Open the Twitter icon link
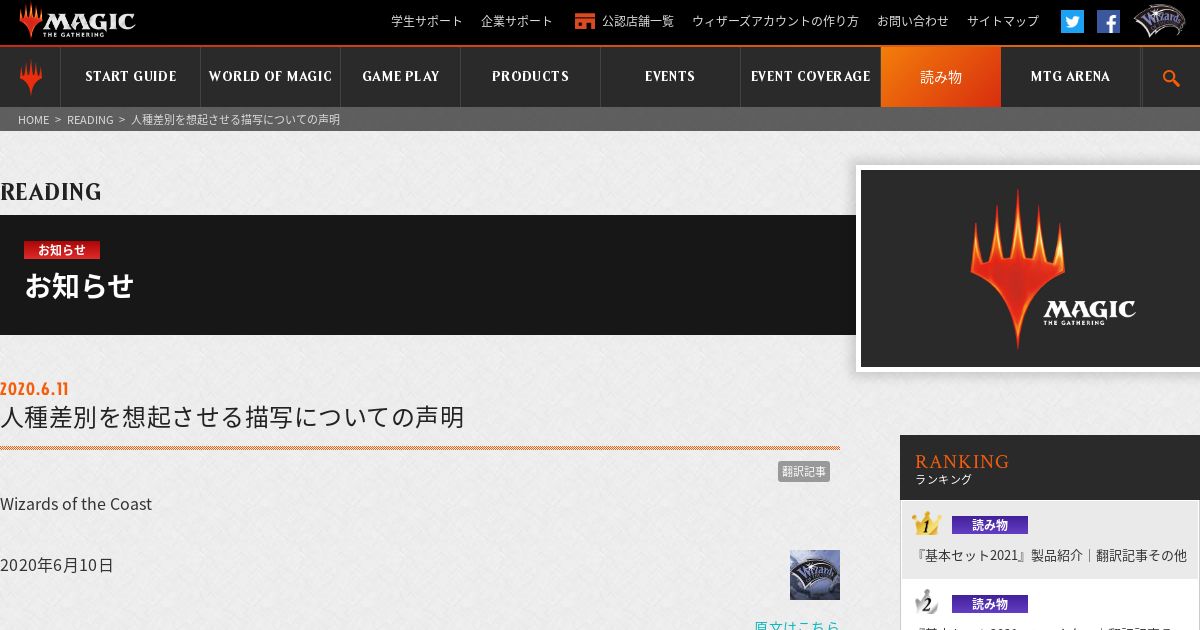This screenshot has width=1200, height=630. pos(1072,21)
